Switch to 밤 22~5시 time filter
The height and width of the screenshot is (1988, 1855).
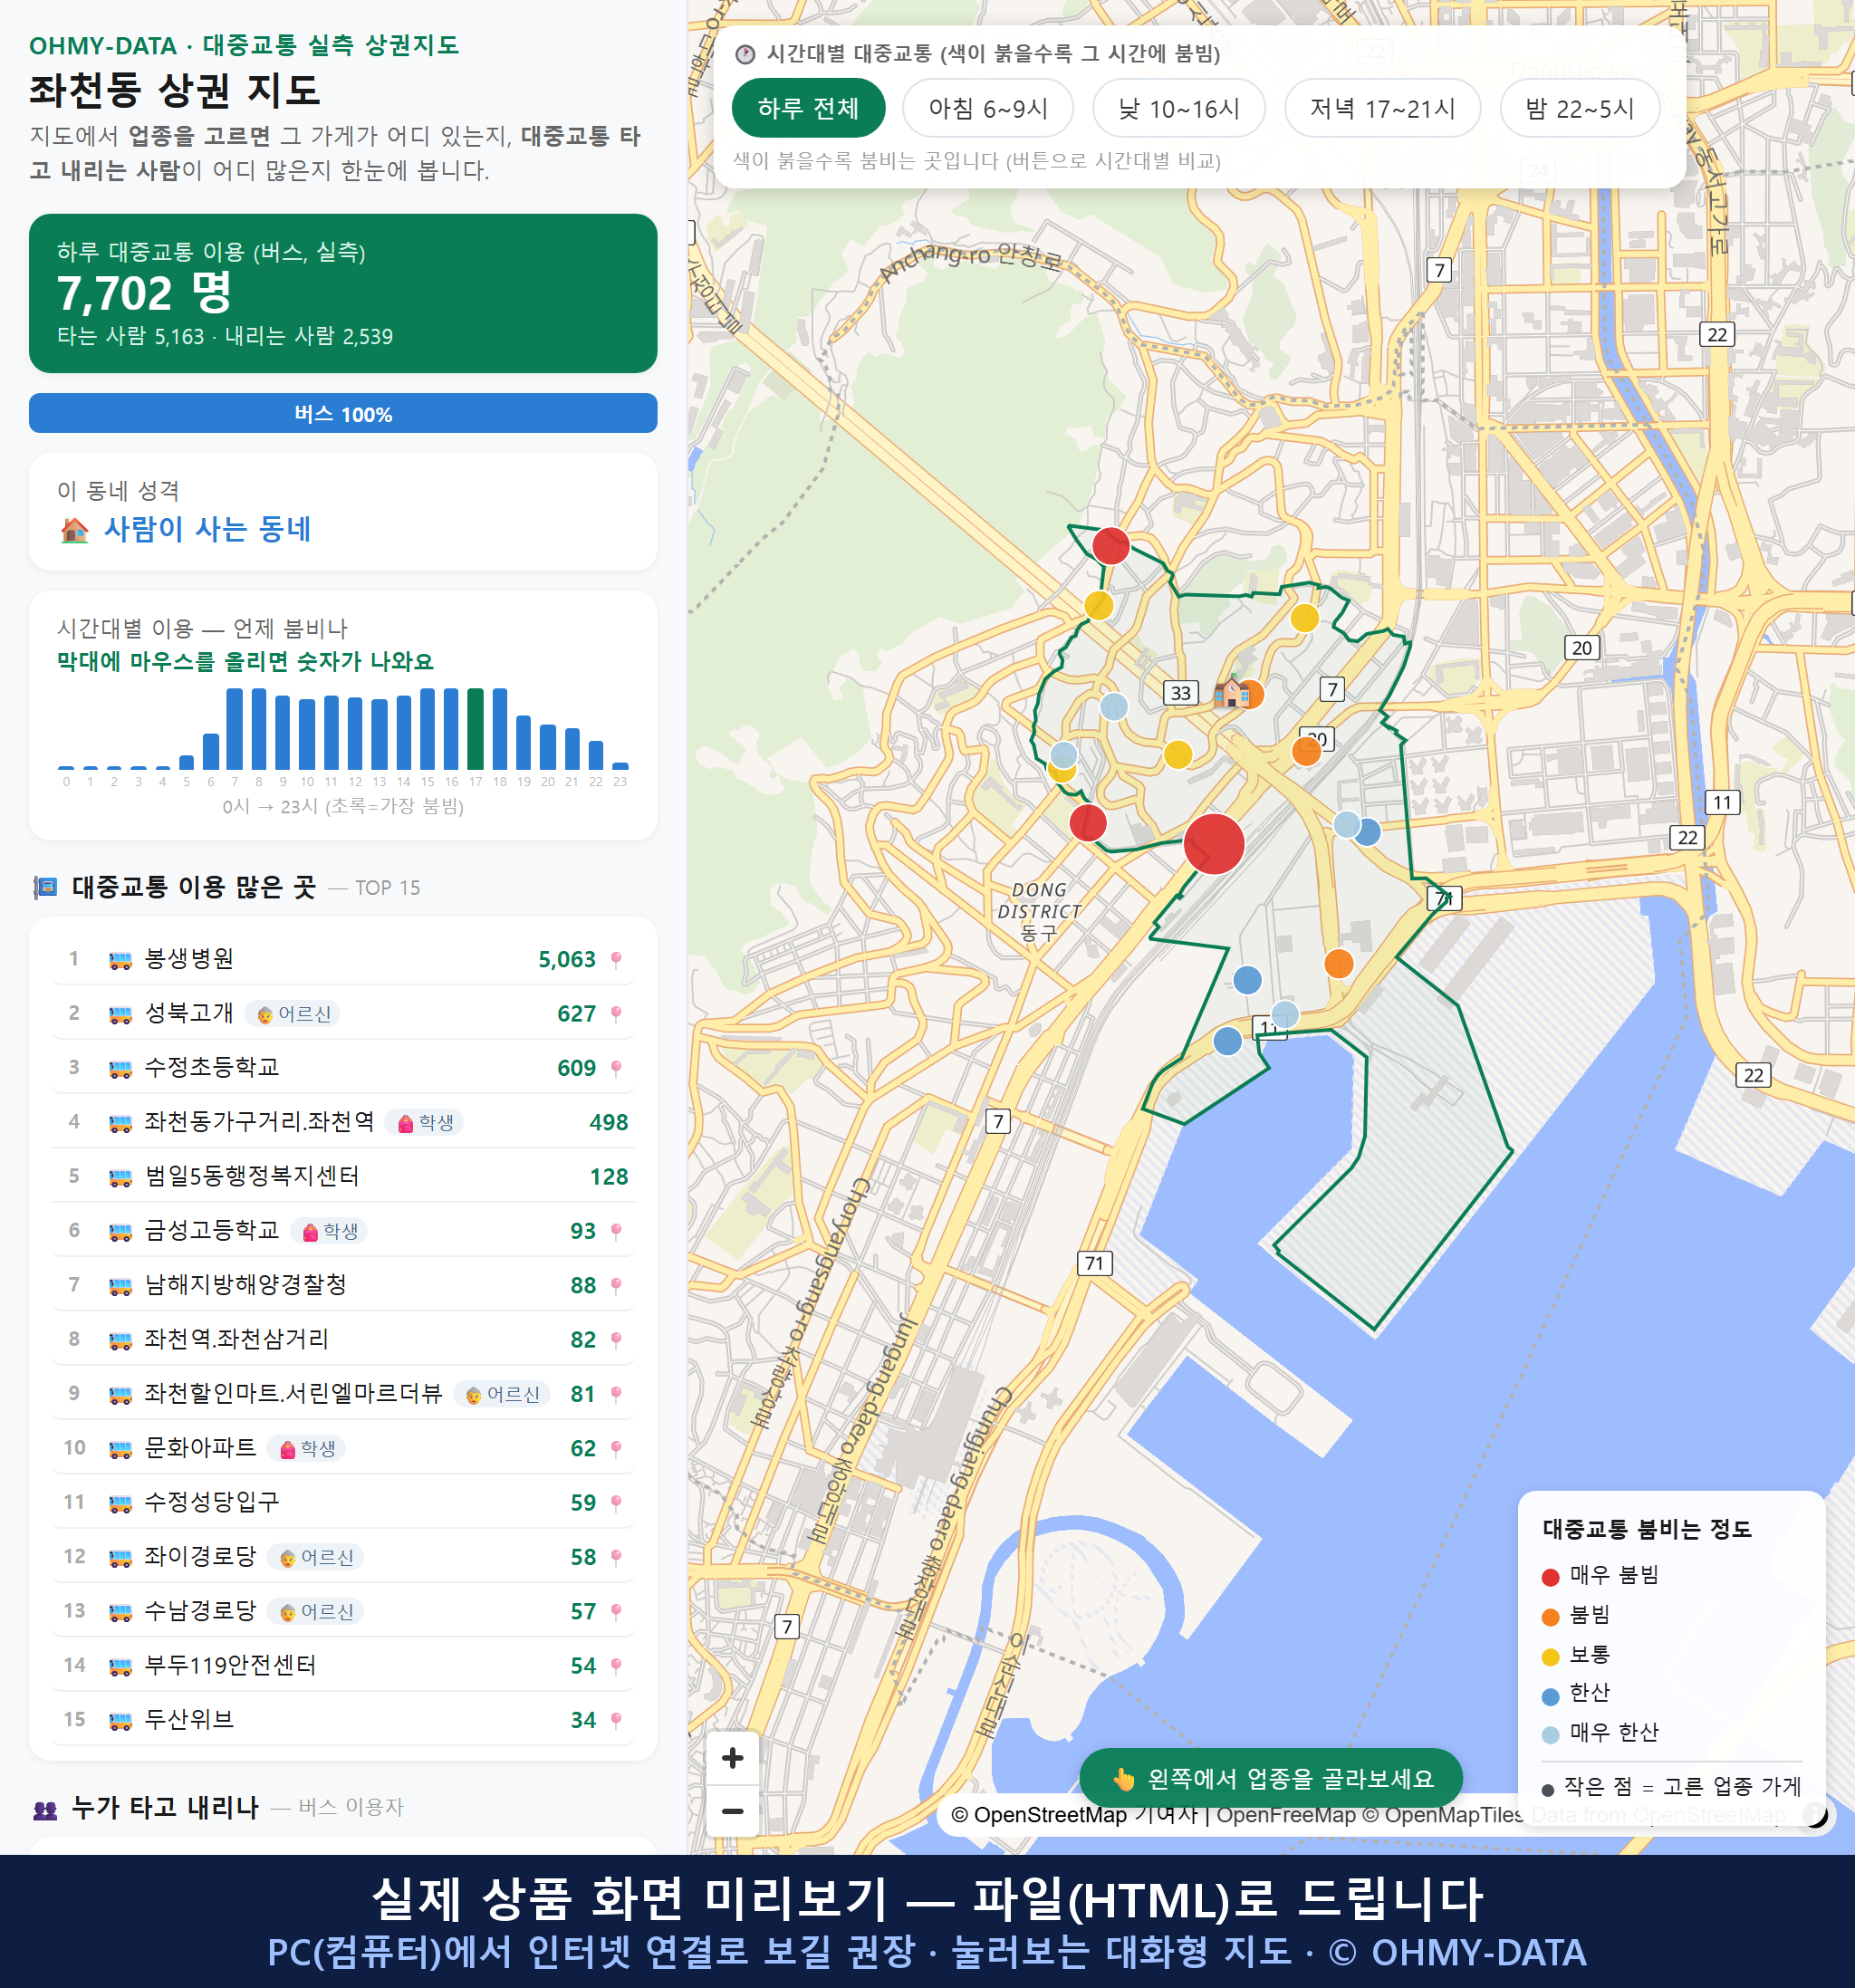1580,108
